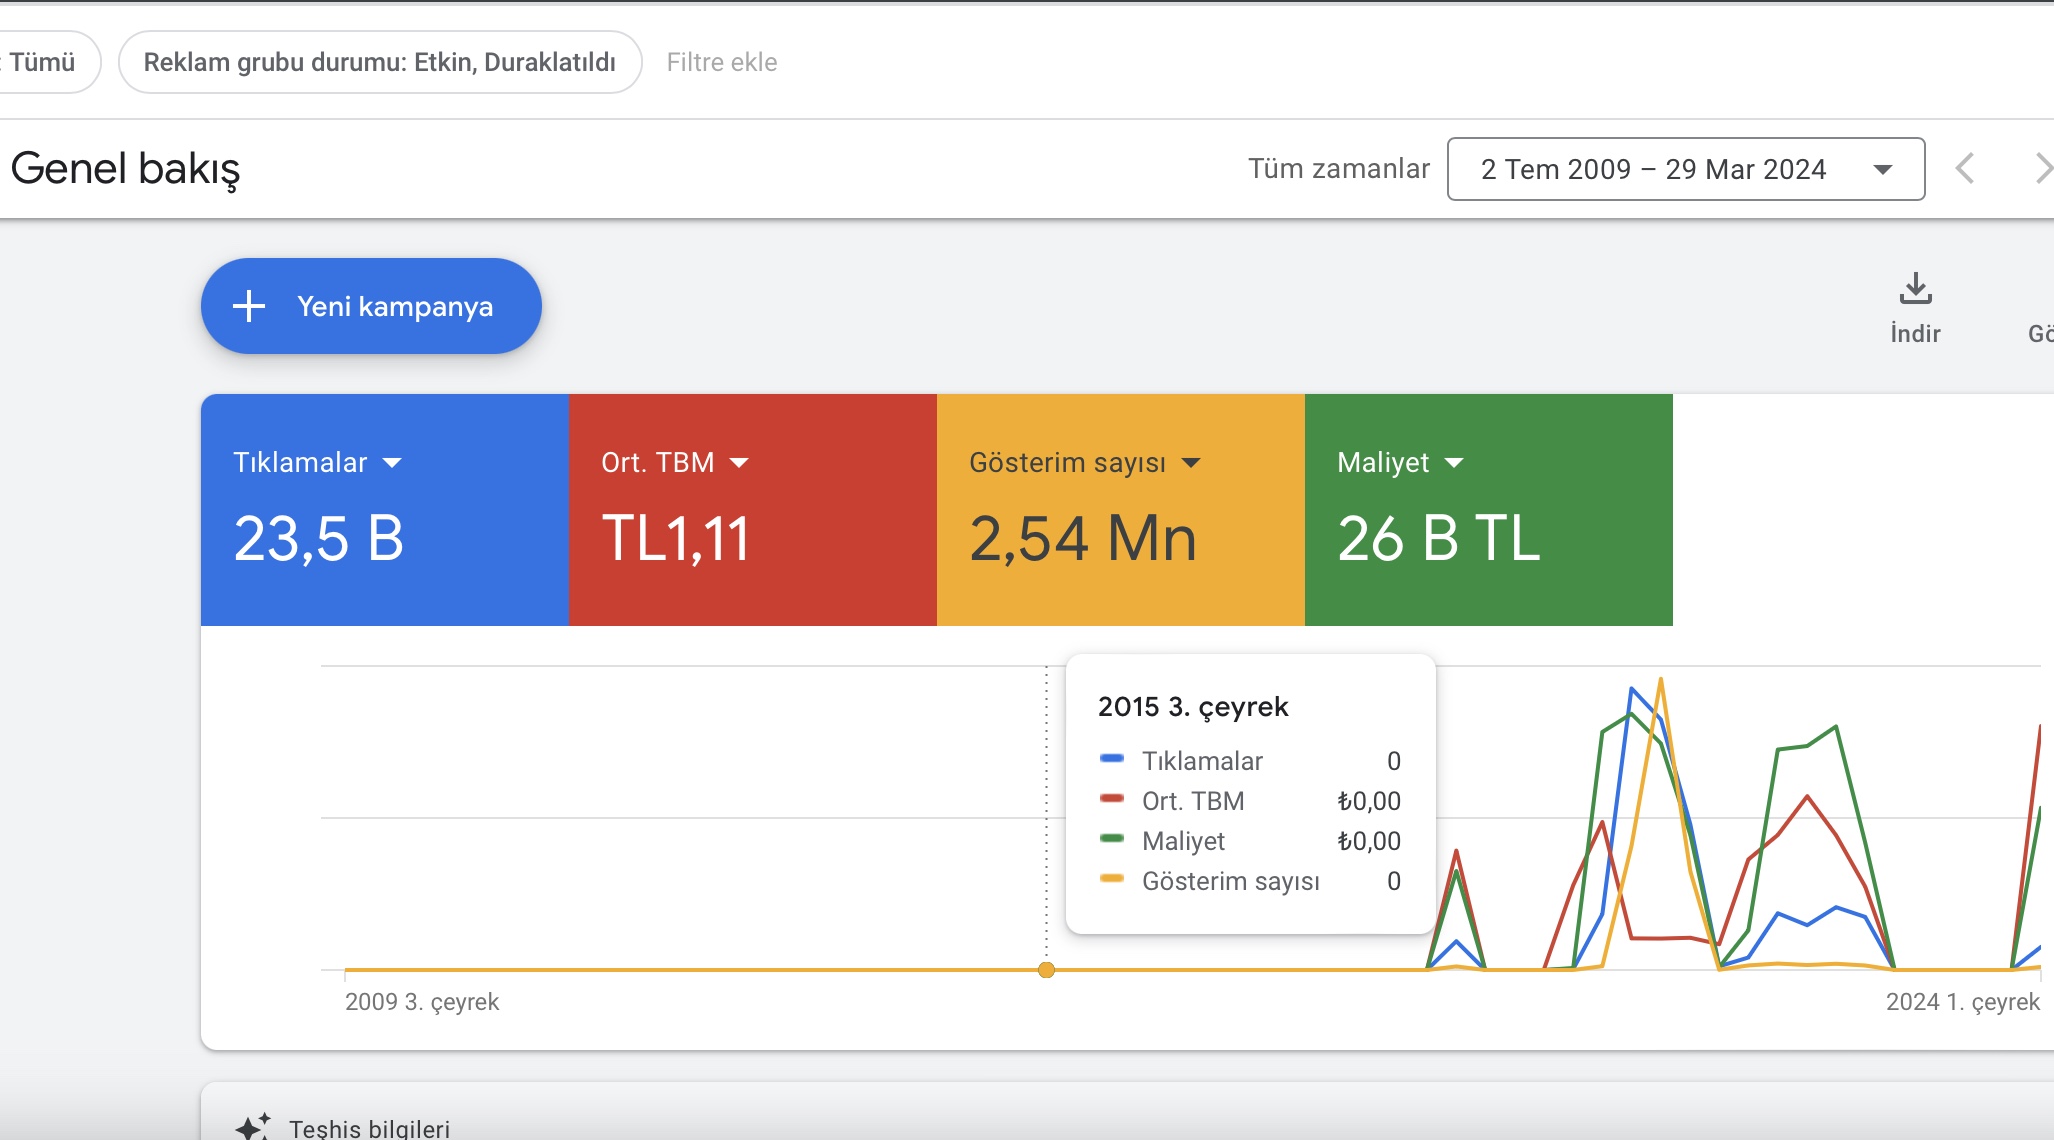Expand the Maliyet metric dropdown

1454,463
